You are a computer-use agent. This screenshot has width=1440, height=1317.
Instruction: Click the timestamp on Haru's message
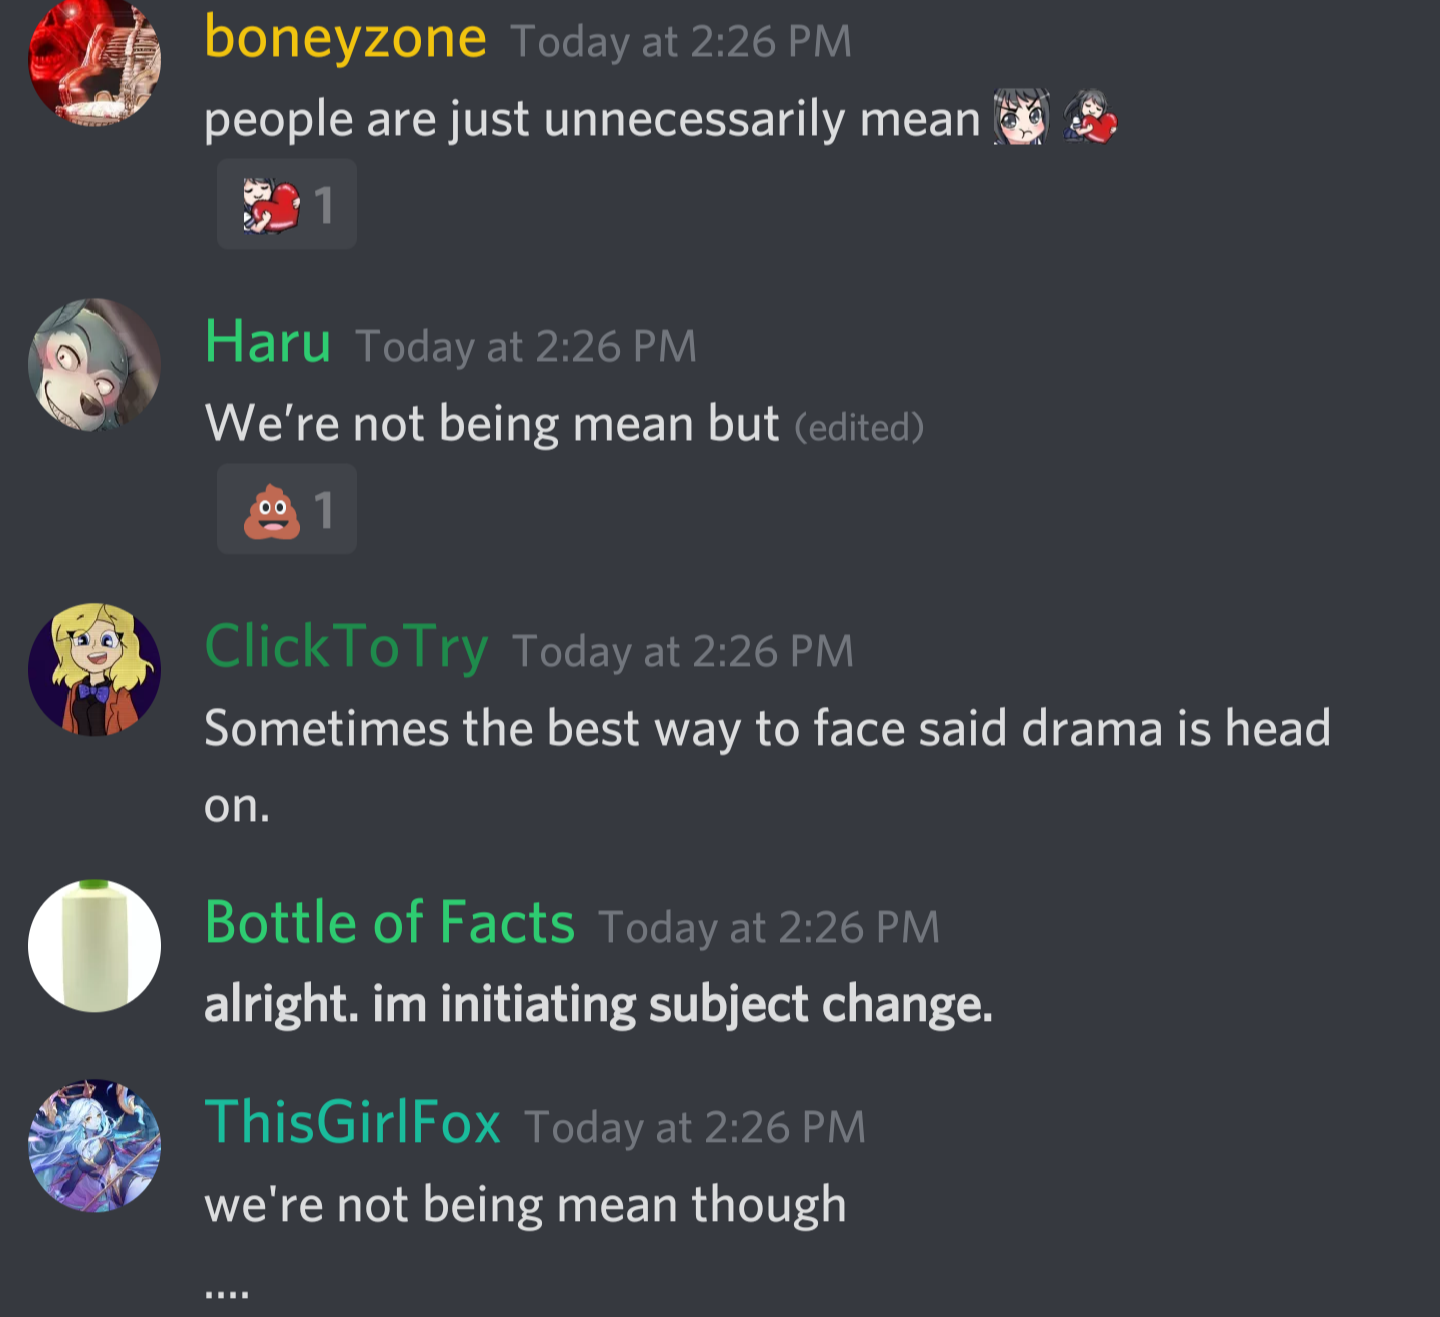(526, 347)
